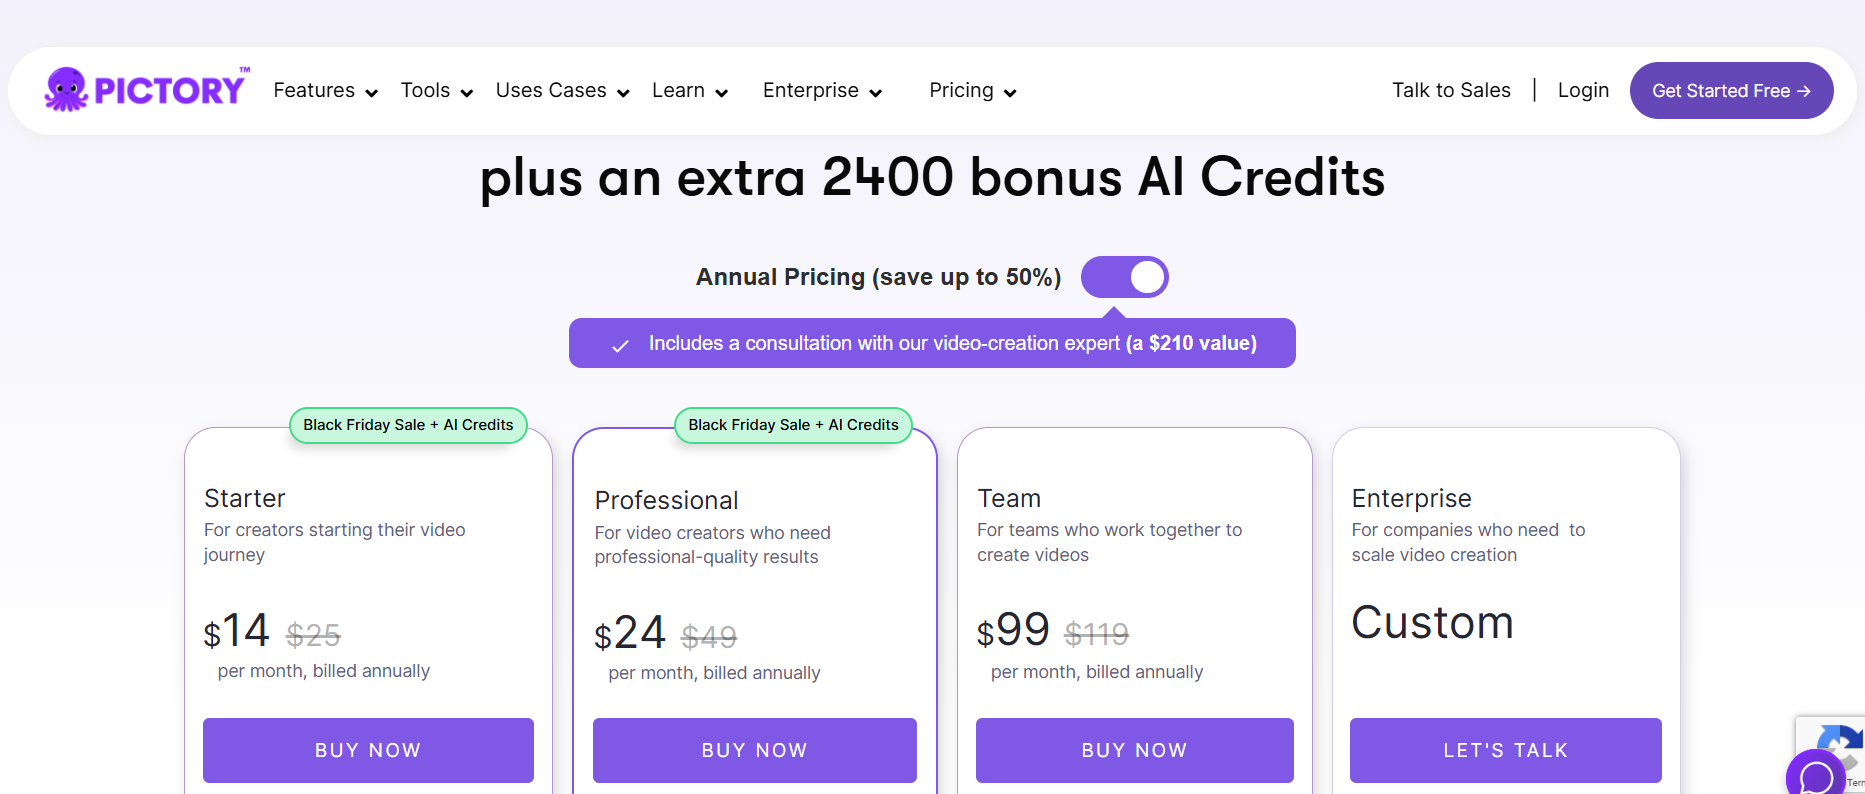Buy the Team plan
This screenshot has height=794, width=1865.
tap(1135, 750)
